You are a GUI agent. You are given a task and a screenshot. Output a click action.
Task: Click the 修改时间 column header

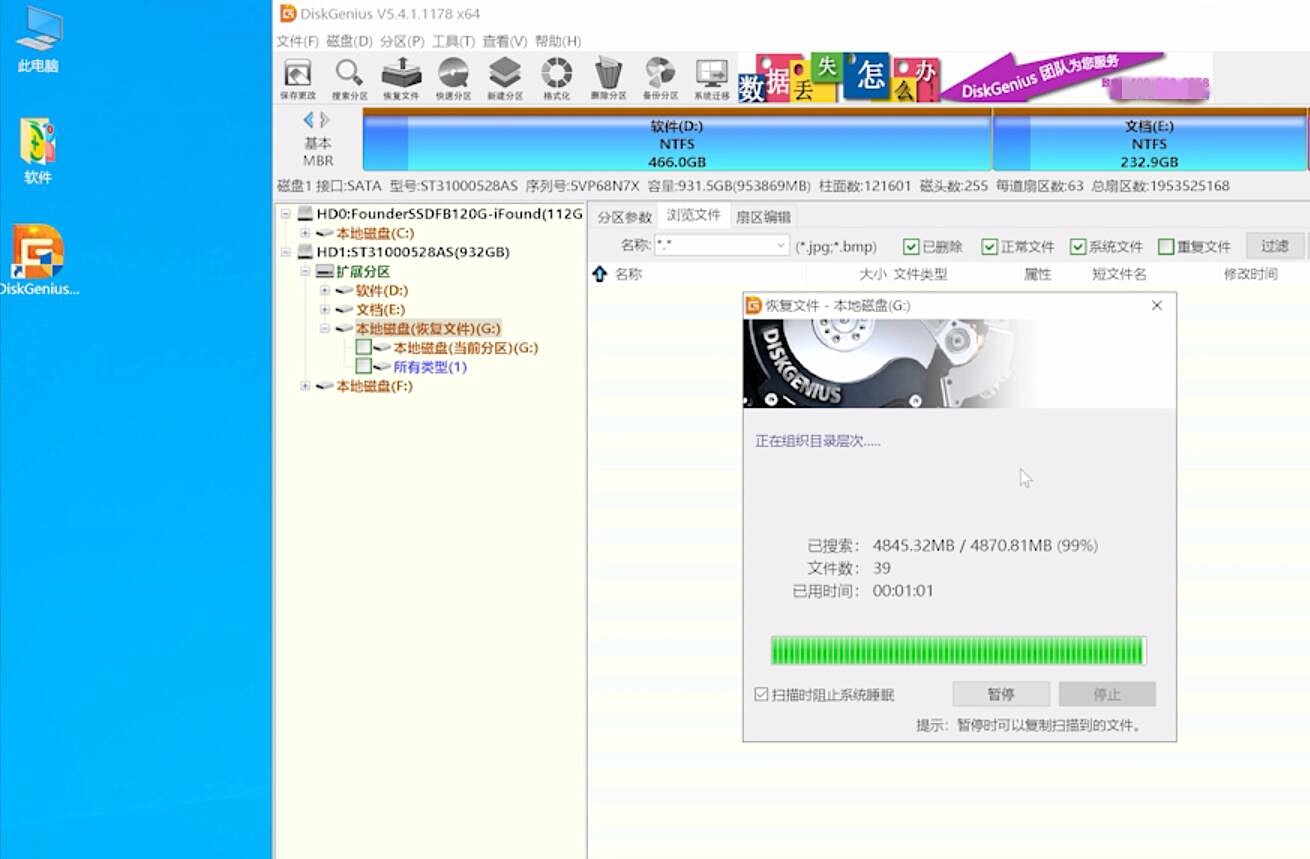coord(1250,274)
